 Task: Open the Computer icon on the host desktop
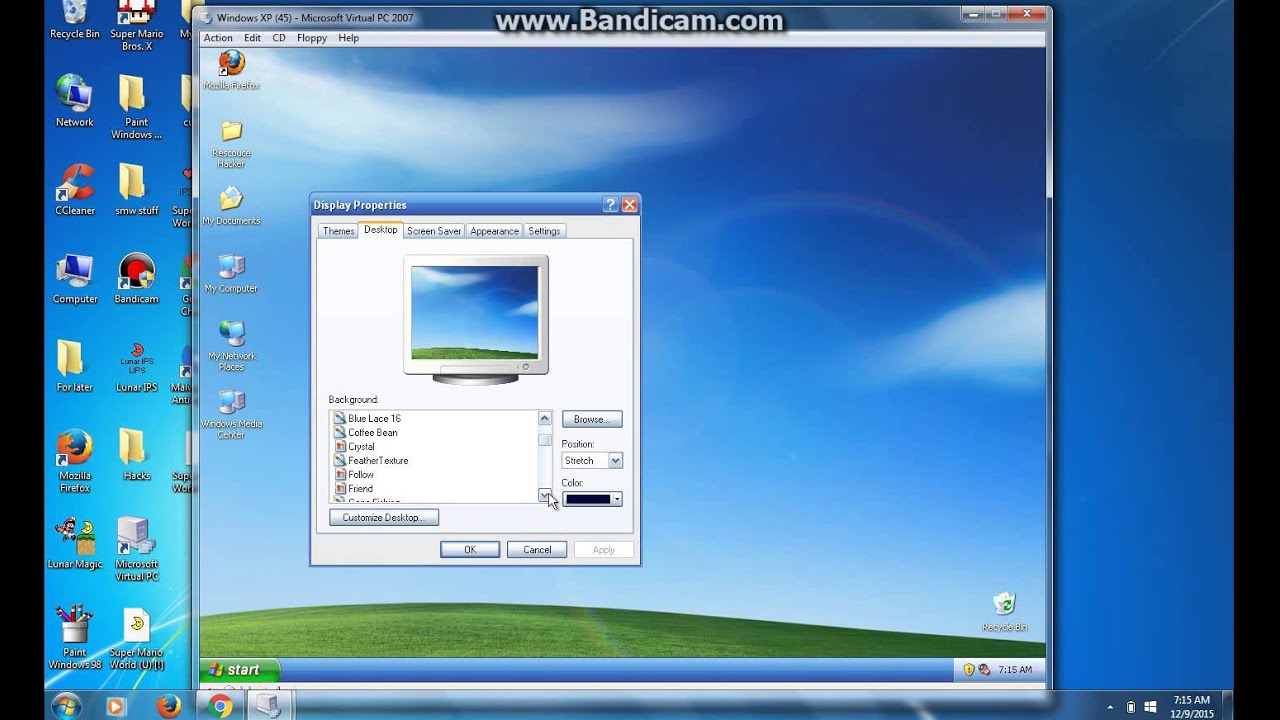tap(75, 278)
